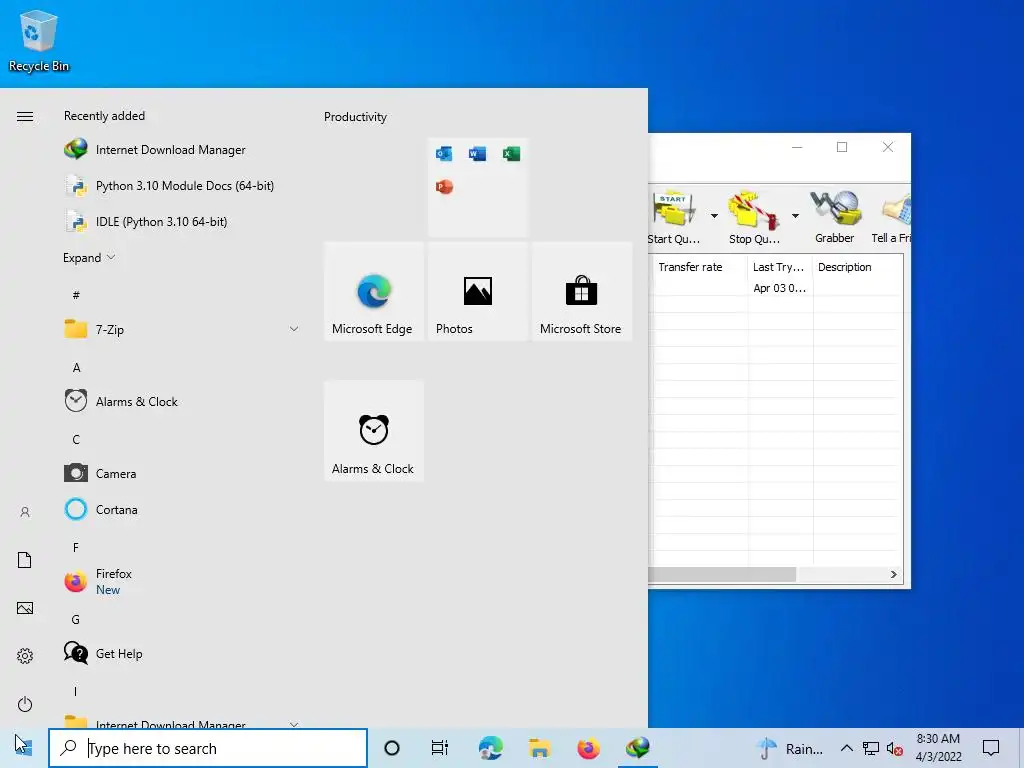1024x768 pixels.
Task: Click the IDM horizontal scrollbar right arrow
Action: point(893,575)
